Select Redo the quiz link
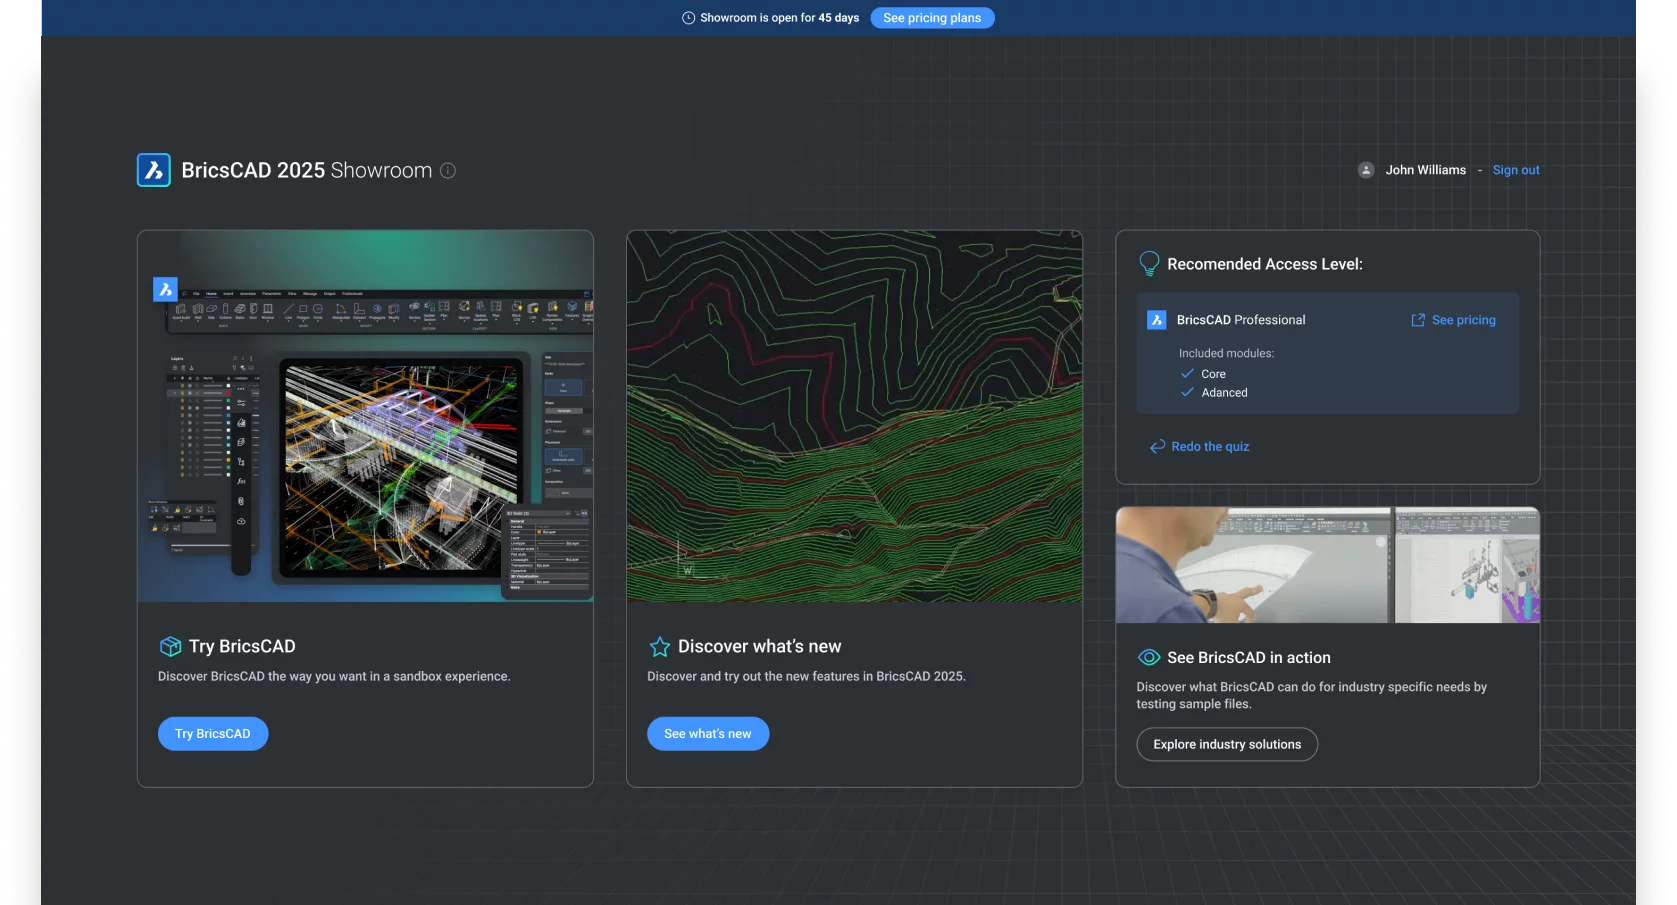 (1210, 447)
